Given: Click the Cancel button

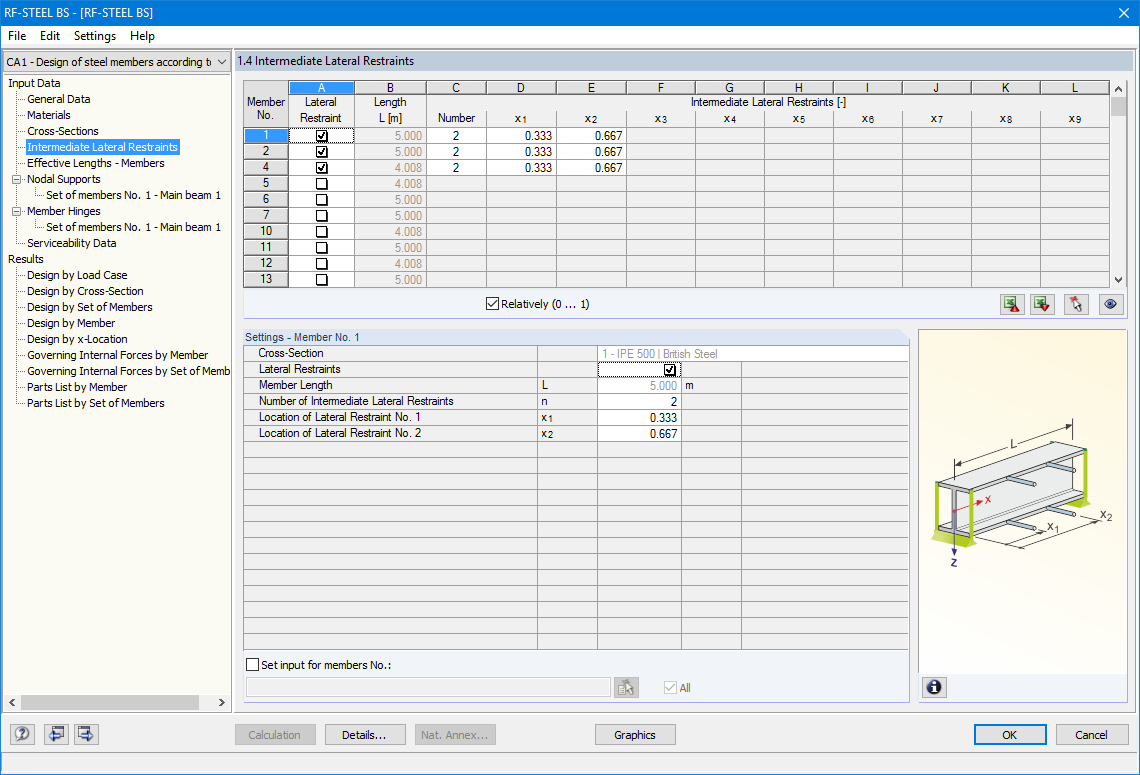Looking at the screenshot, I should (x=1091, y=735).
